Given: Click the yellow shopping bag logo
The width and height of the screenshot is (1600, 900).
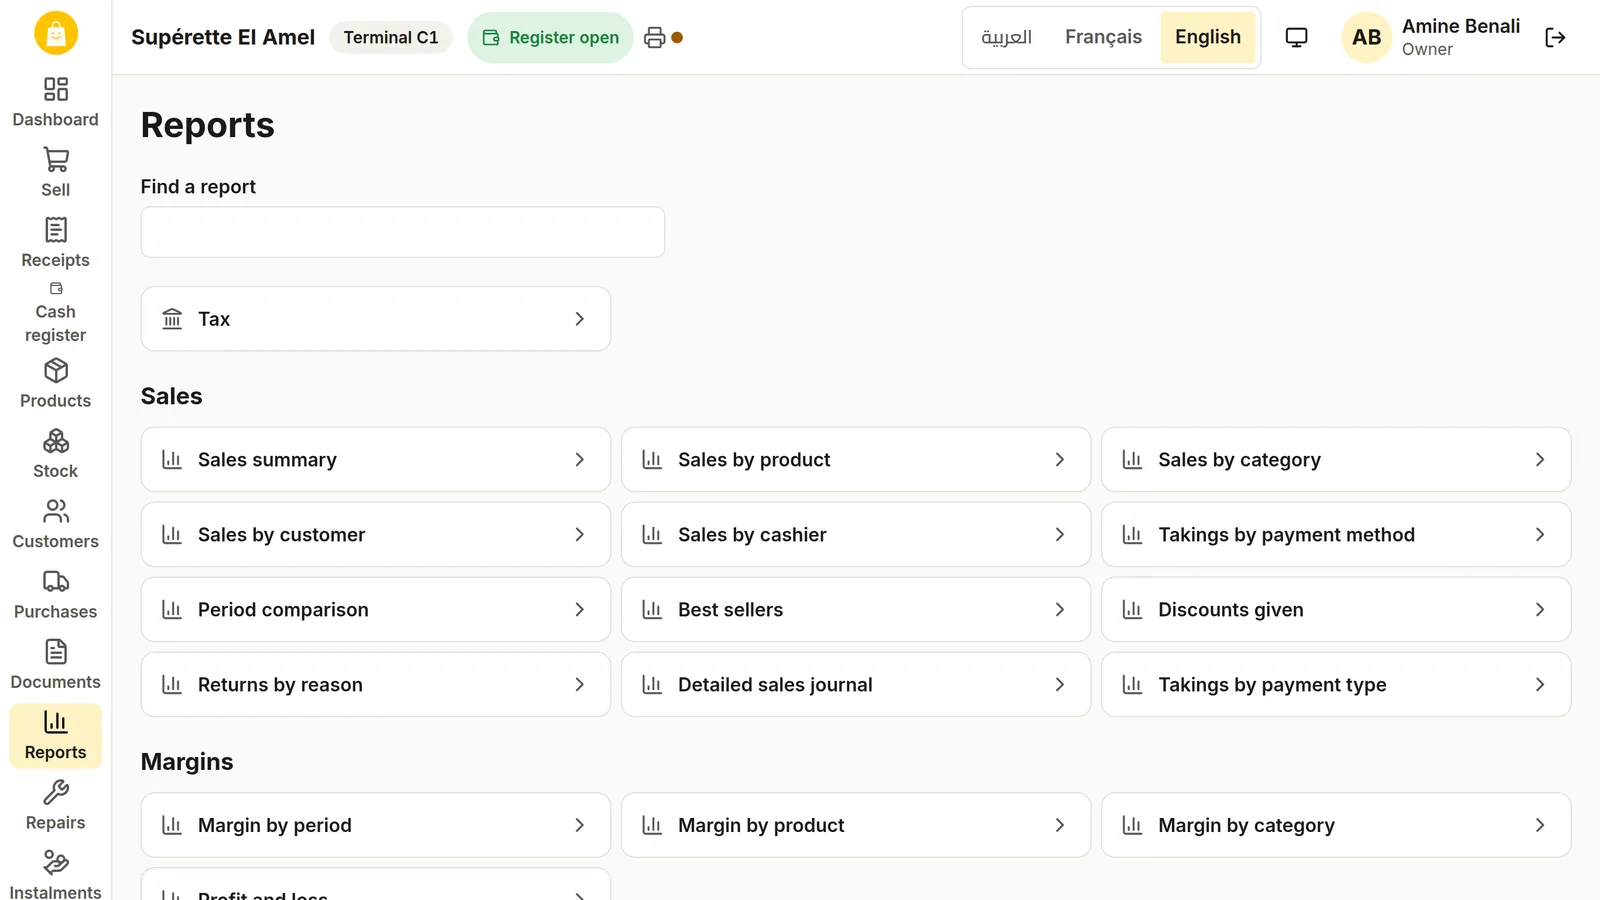Looking at the screenshot, I should [56, 33].
